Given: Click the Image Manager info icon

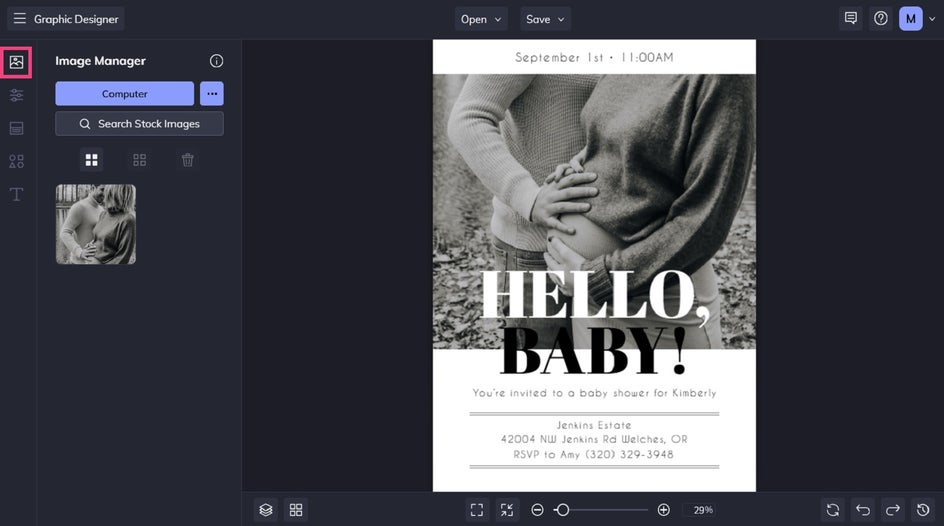Looking at the screenshot, I should coord(216,61).
